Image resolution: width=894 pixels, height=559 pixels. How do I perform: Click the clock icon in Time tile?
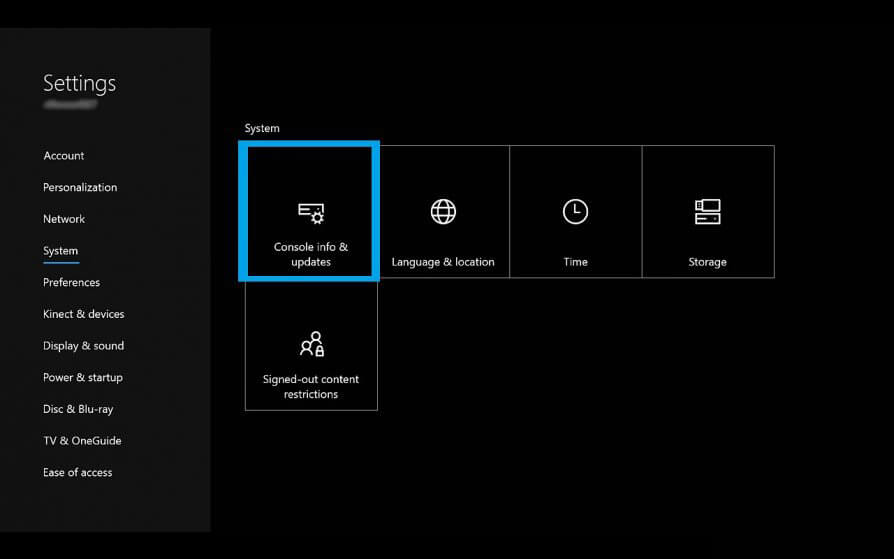(575, 212)
